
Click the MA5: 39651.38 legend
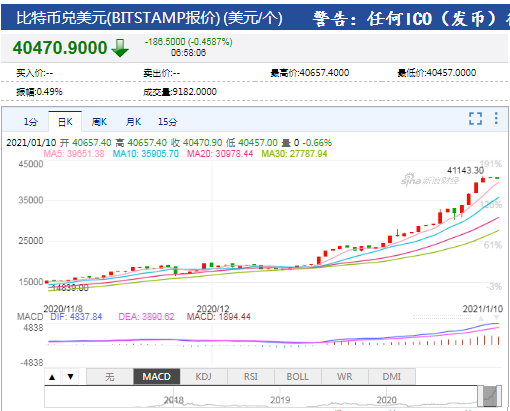click(x=74, y=154)
